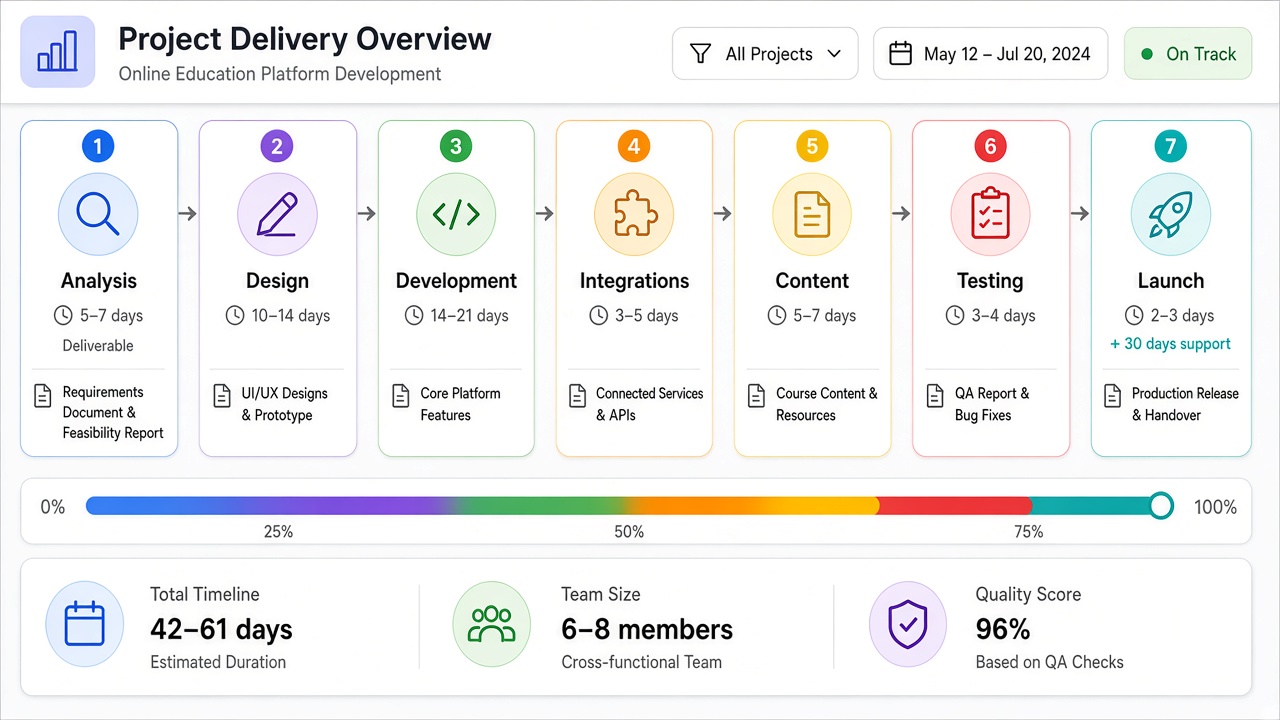Select the Integrations puzzle piece icon
1280x720 pixels.
[x=634, y=214]
